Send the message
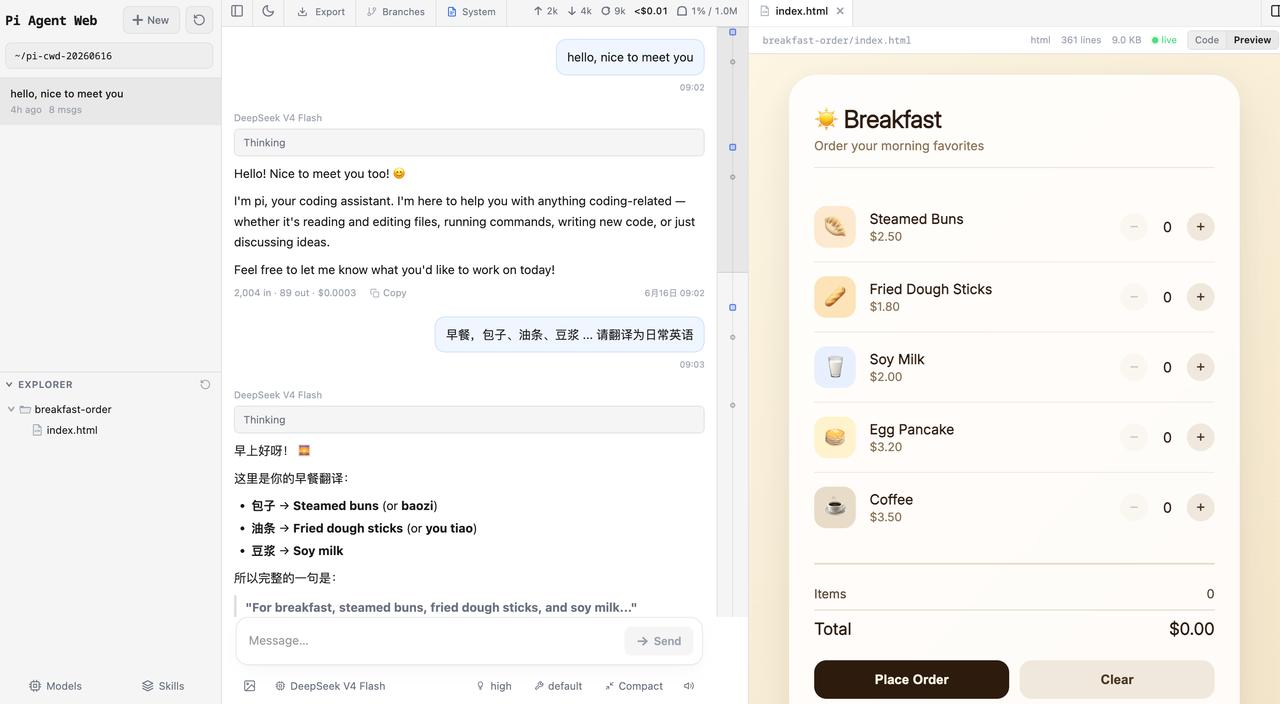The height and width of the screenshot is (704, 1280). point(659,641)
